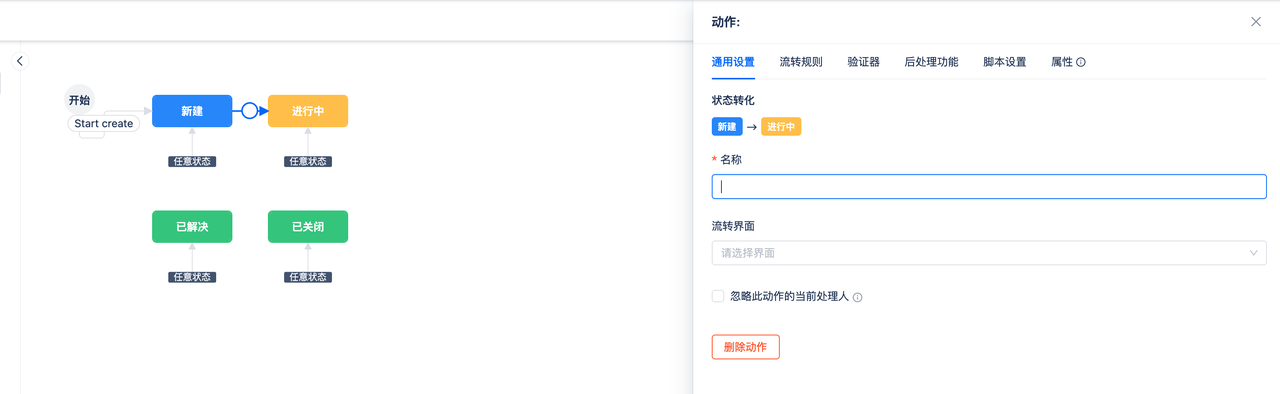1280x394 pixels.
Task: Switch to 验证器 tab
Action: pyautogui.click(x=863, y=62)
